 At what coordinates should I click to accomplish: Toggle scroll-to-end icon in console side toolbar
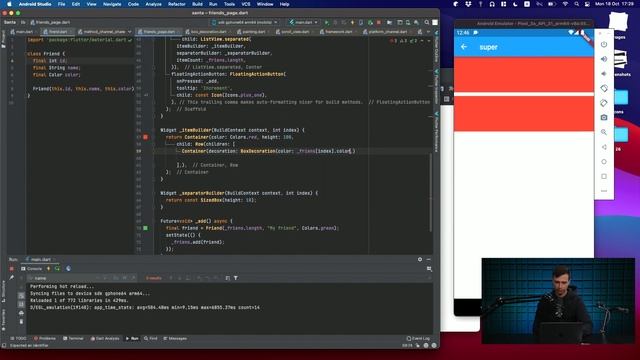pos(21,304)
